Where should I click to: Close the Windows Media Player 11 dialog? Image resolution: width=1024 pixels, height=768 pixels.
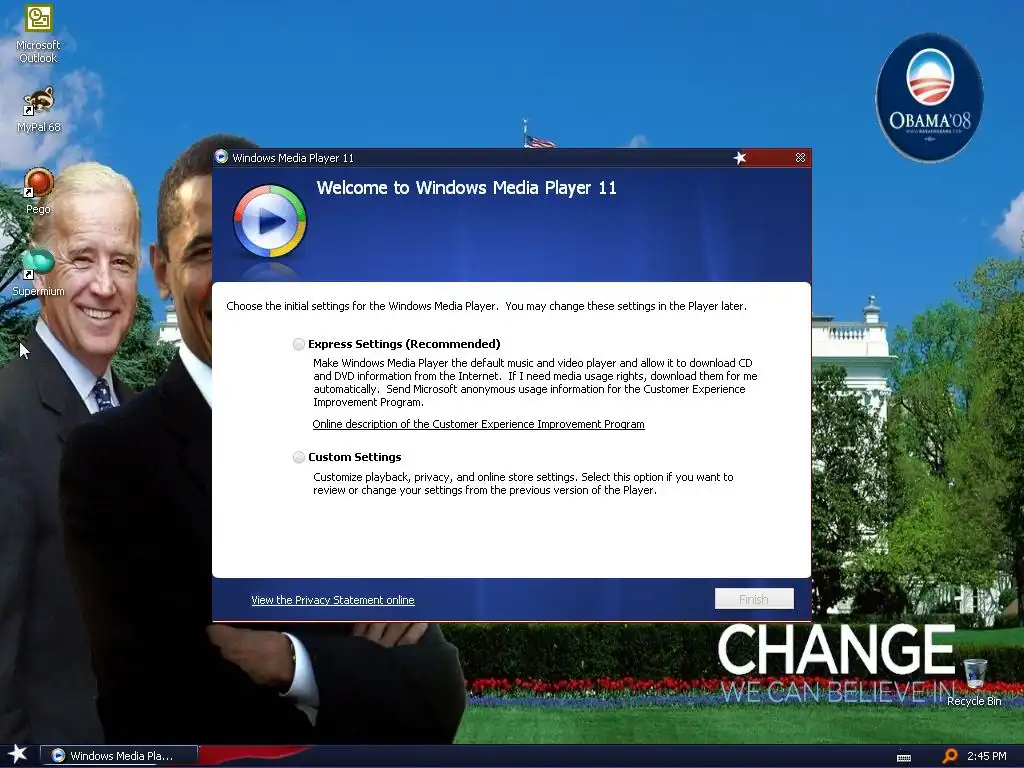coord(800,157)
